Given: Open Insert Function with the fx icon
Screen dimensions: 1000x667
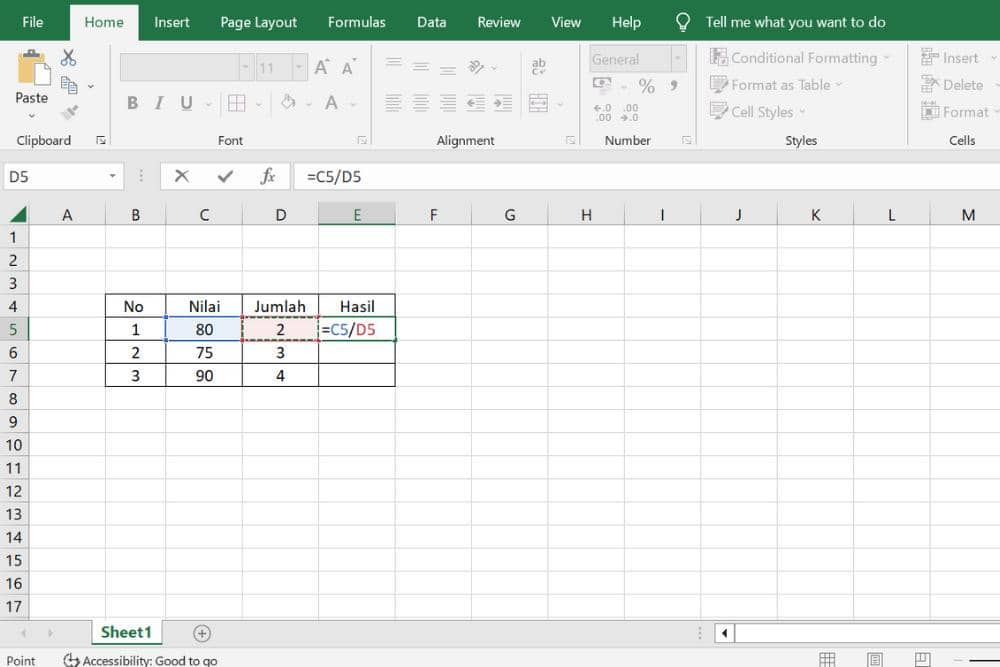Looking at the screenshot, I should coord(268,176).
